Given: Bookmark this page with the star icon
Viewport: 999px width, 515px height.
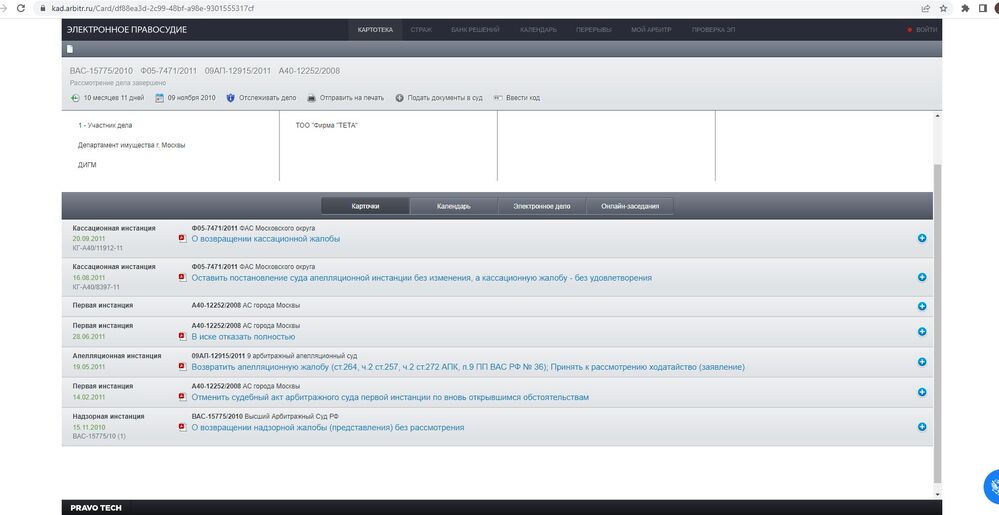Looking at the screenshot, I should coord(943,8).
